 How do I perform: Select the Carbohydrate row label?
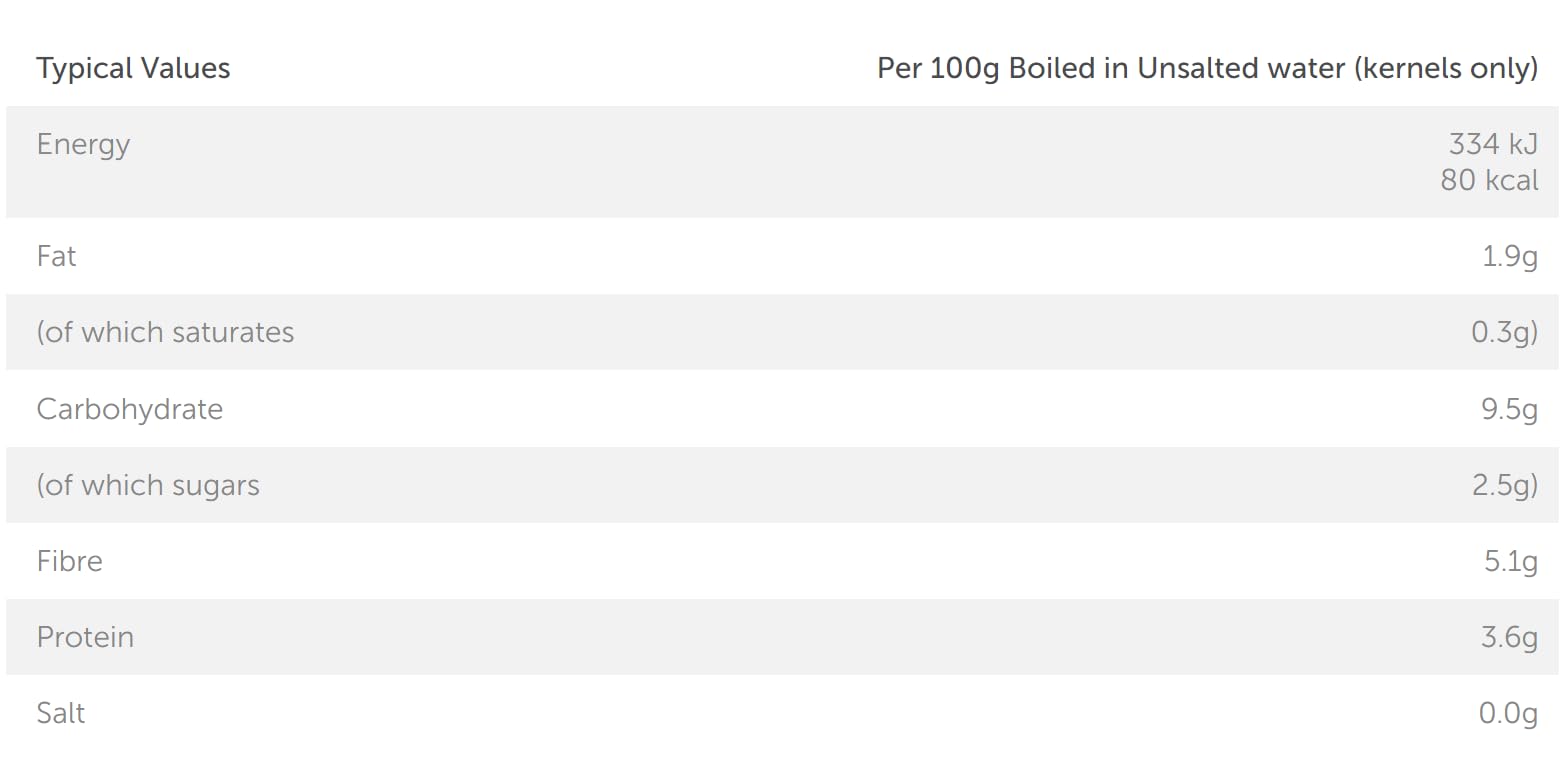129,409
